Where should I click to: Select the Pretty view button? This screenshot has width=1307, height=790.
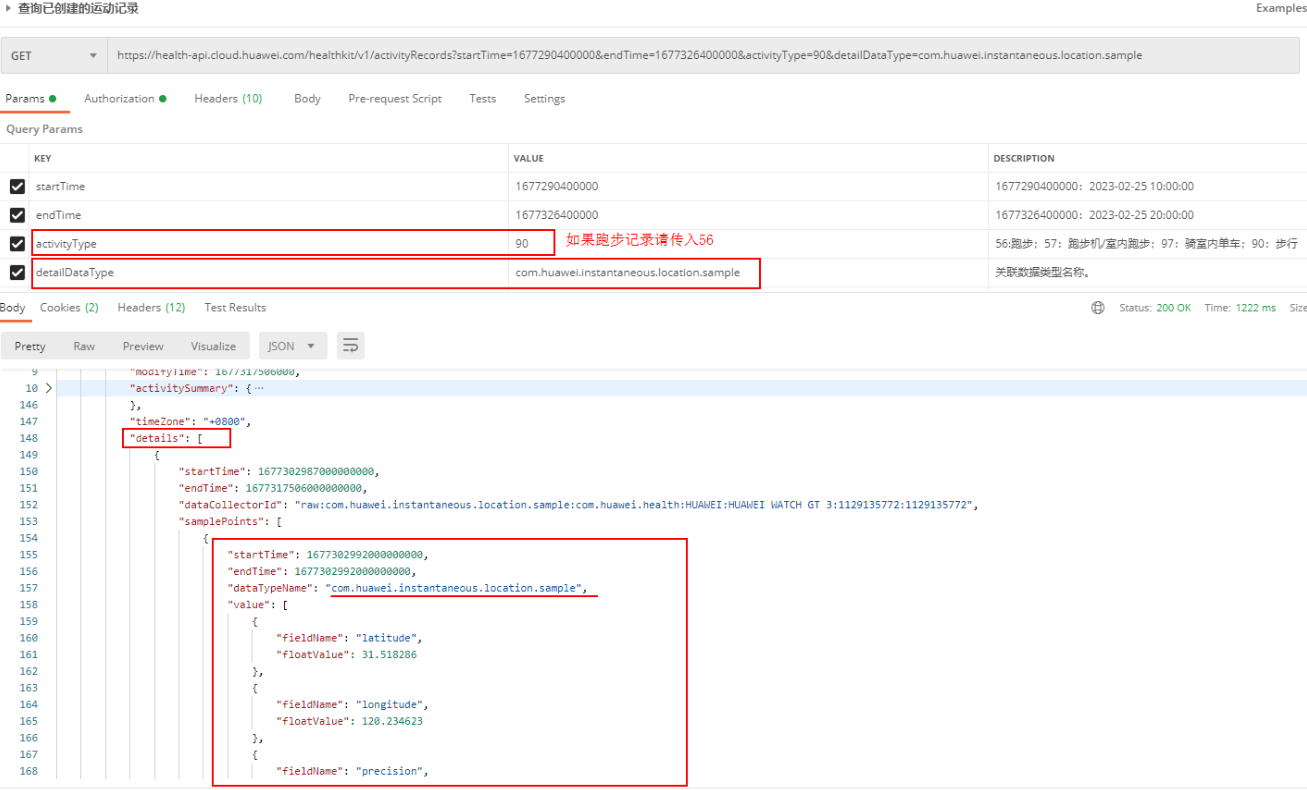coord(30,346)
